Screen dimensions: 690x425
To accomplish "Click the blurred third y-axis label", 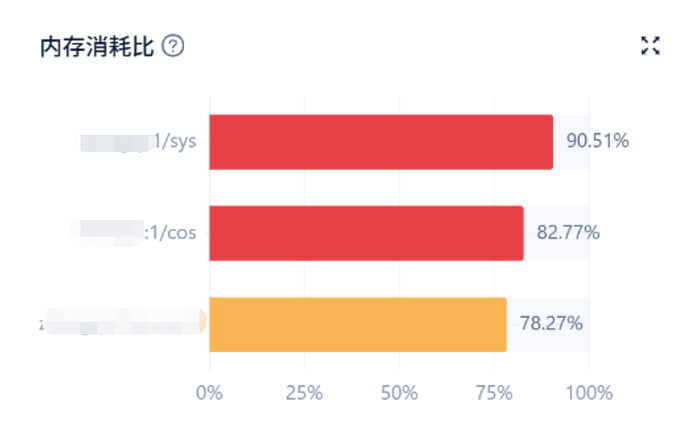I will point(122,323).
